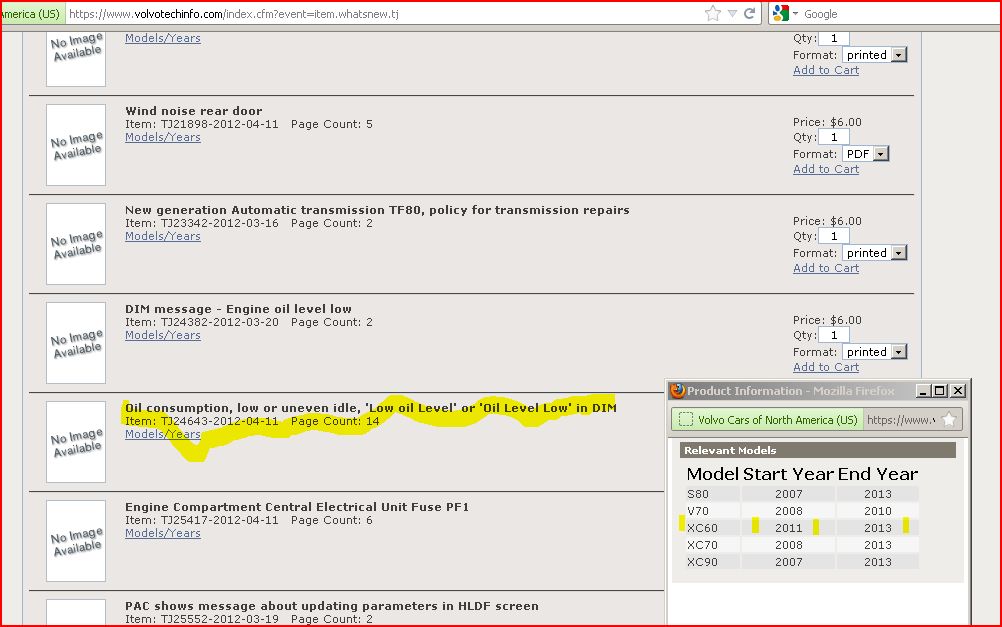Minimize the Product Information popup window
The image size is (1002, 627).
coord(923,391)
